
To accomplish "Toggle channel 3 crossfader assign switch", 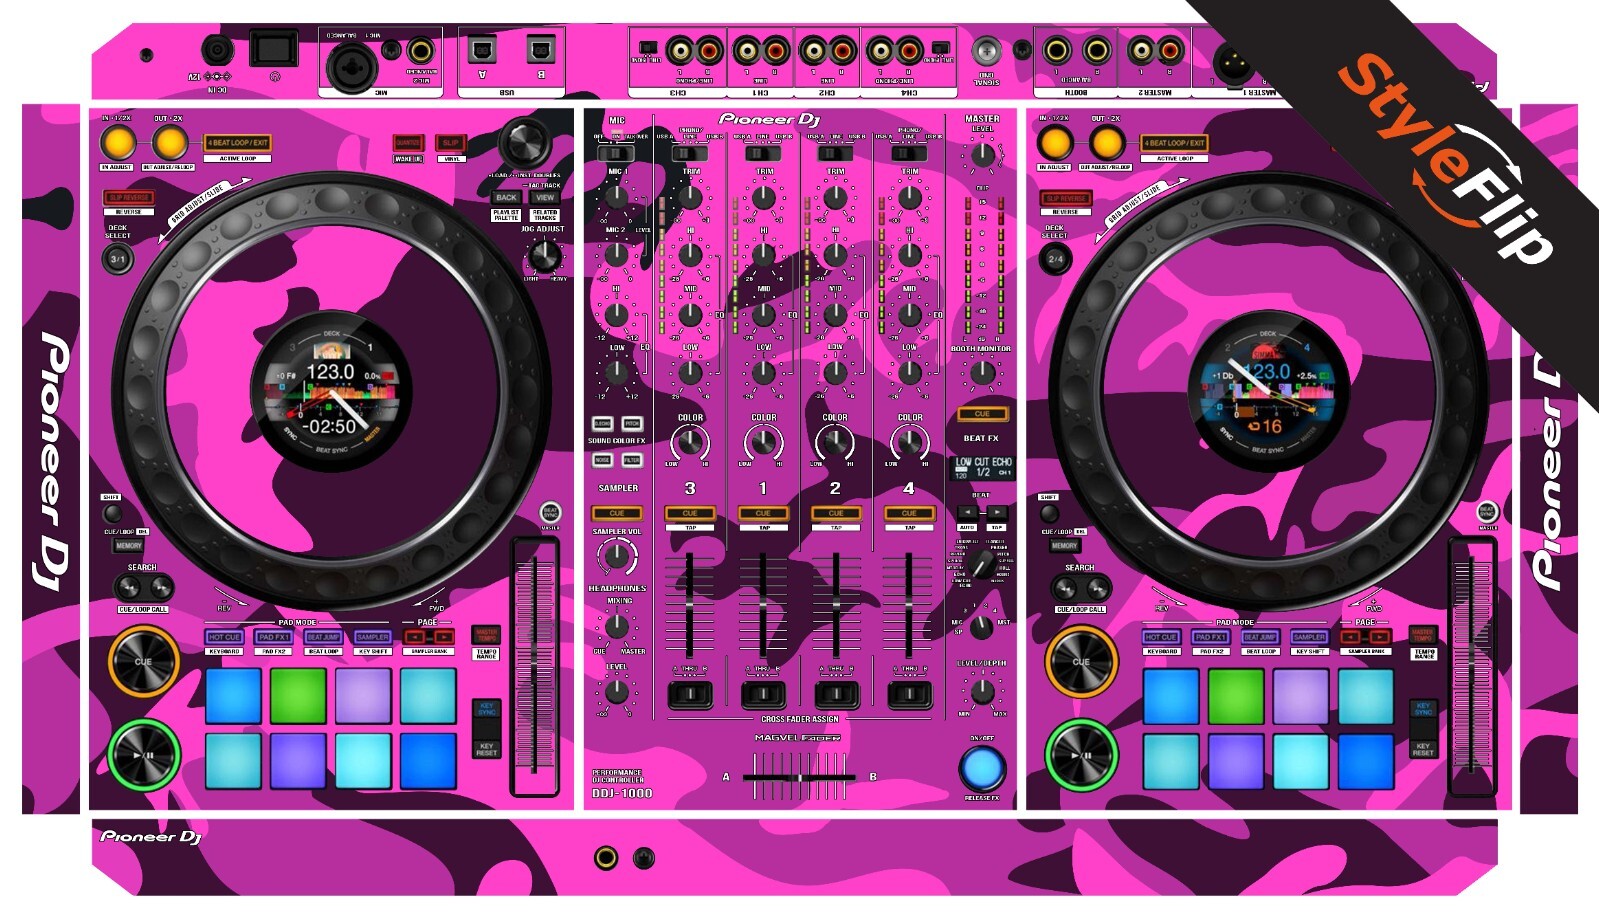I will pyautogui.click(x=690, y=693).
